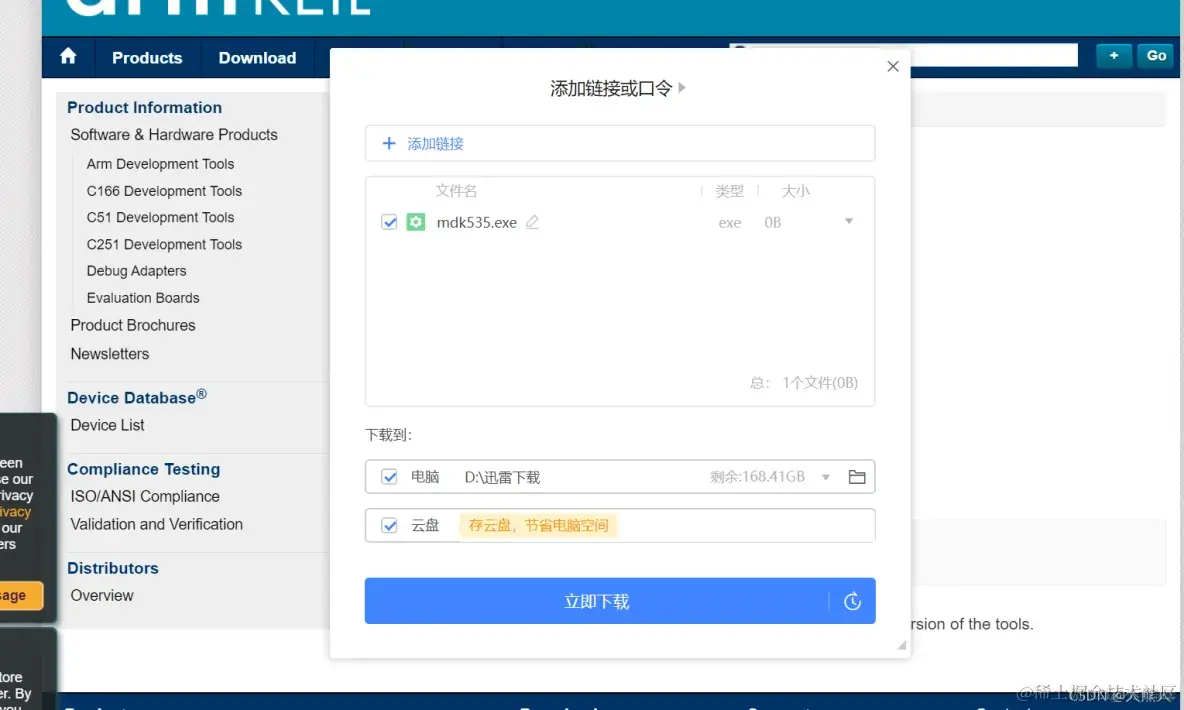1184x710 pixels.
Task: Click the blue + icon beside the Go button
Action: click(1113, 56)
